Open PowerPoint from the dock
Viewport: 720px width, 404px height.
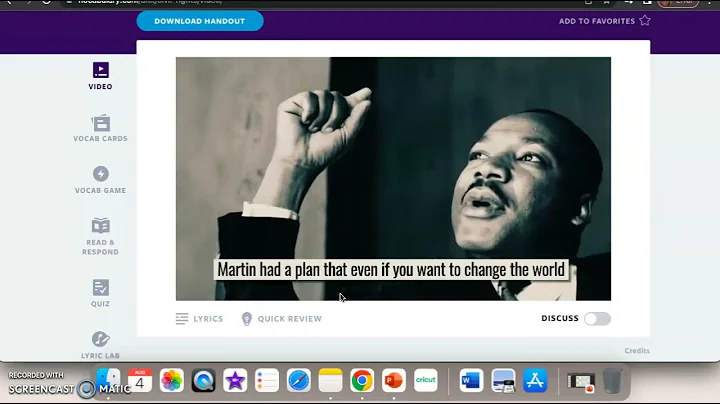394,381
